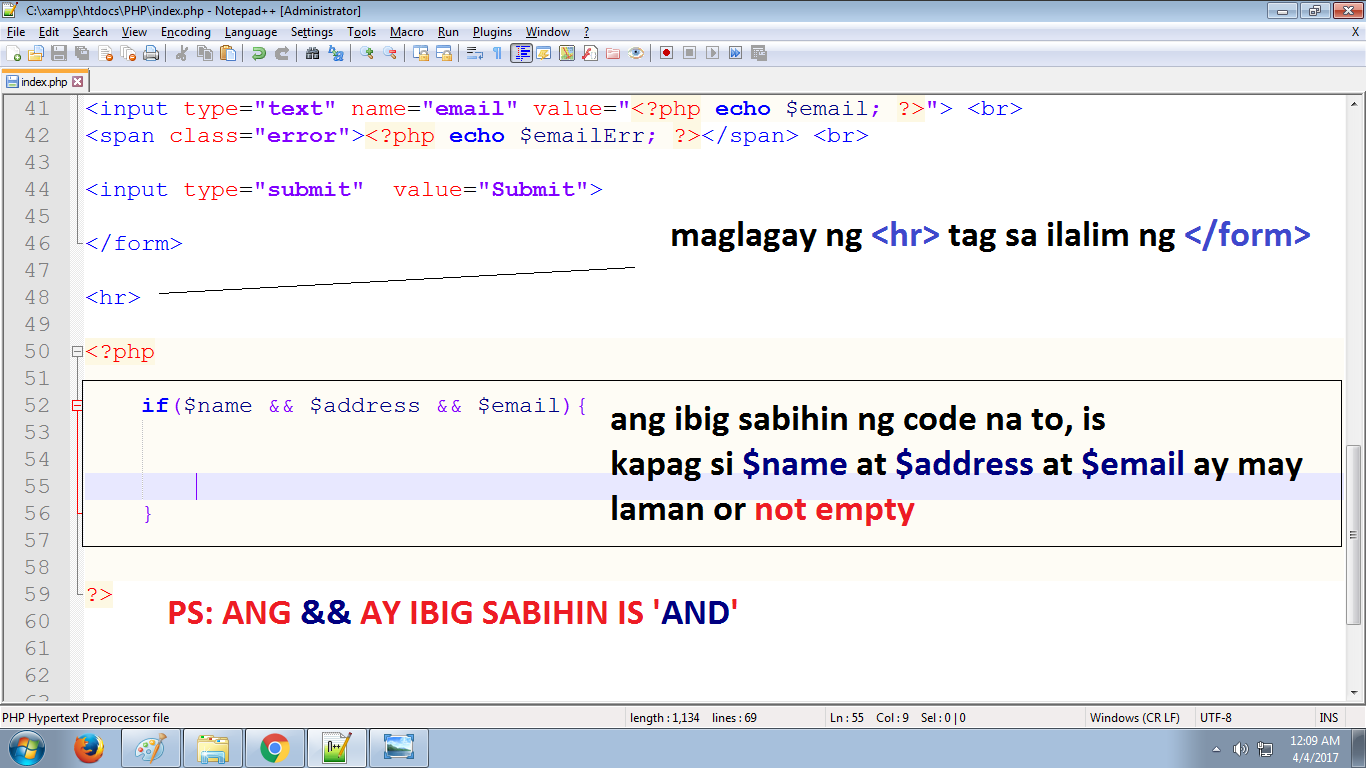Open the Language menu
Viewport: 1368px width, 768px height.
click(251, 31)
